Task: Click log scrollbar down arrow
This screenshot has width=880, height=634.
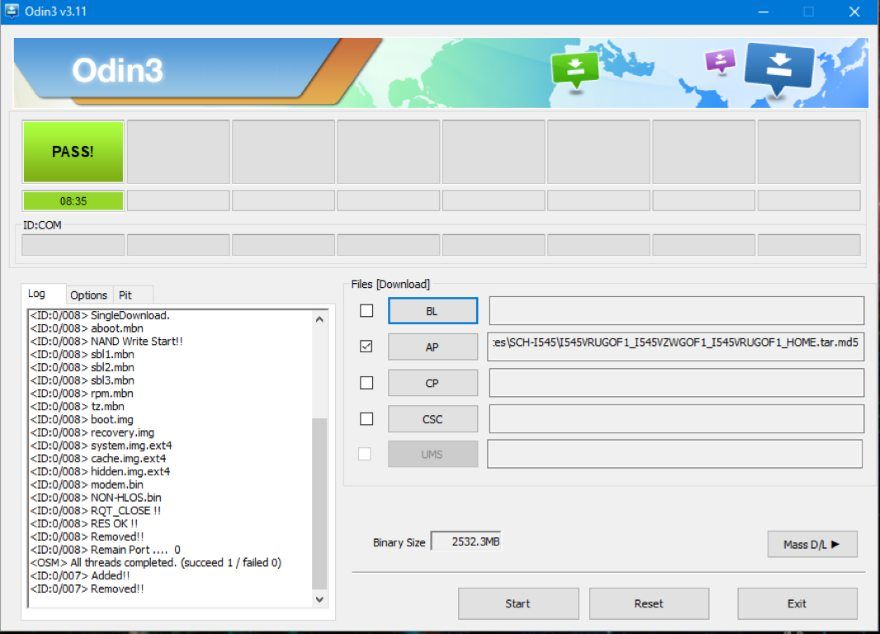Action: [x=319, y=599]
